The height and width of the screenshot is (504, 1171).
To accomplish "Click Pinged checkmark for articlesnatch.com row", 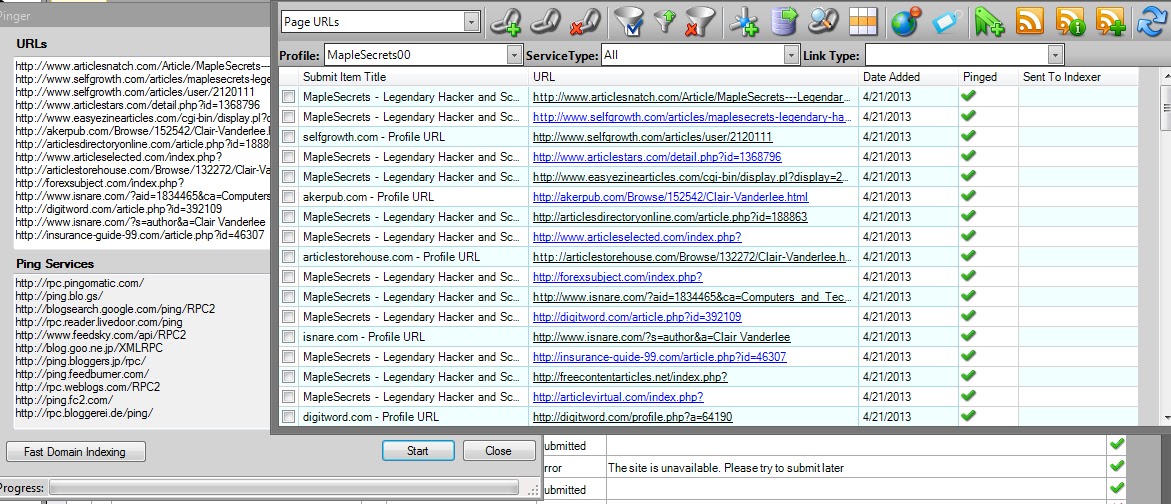I will coord(969,96).
